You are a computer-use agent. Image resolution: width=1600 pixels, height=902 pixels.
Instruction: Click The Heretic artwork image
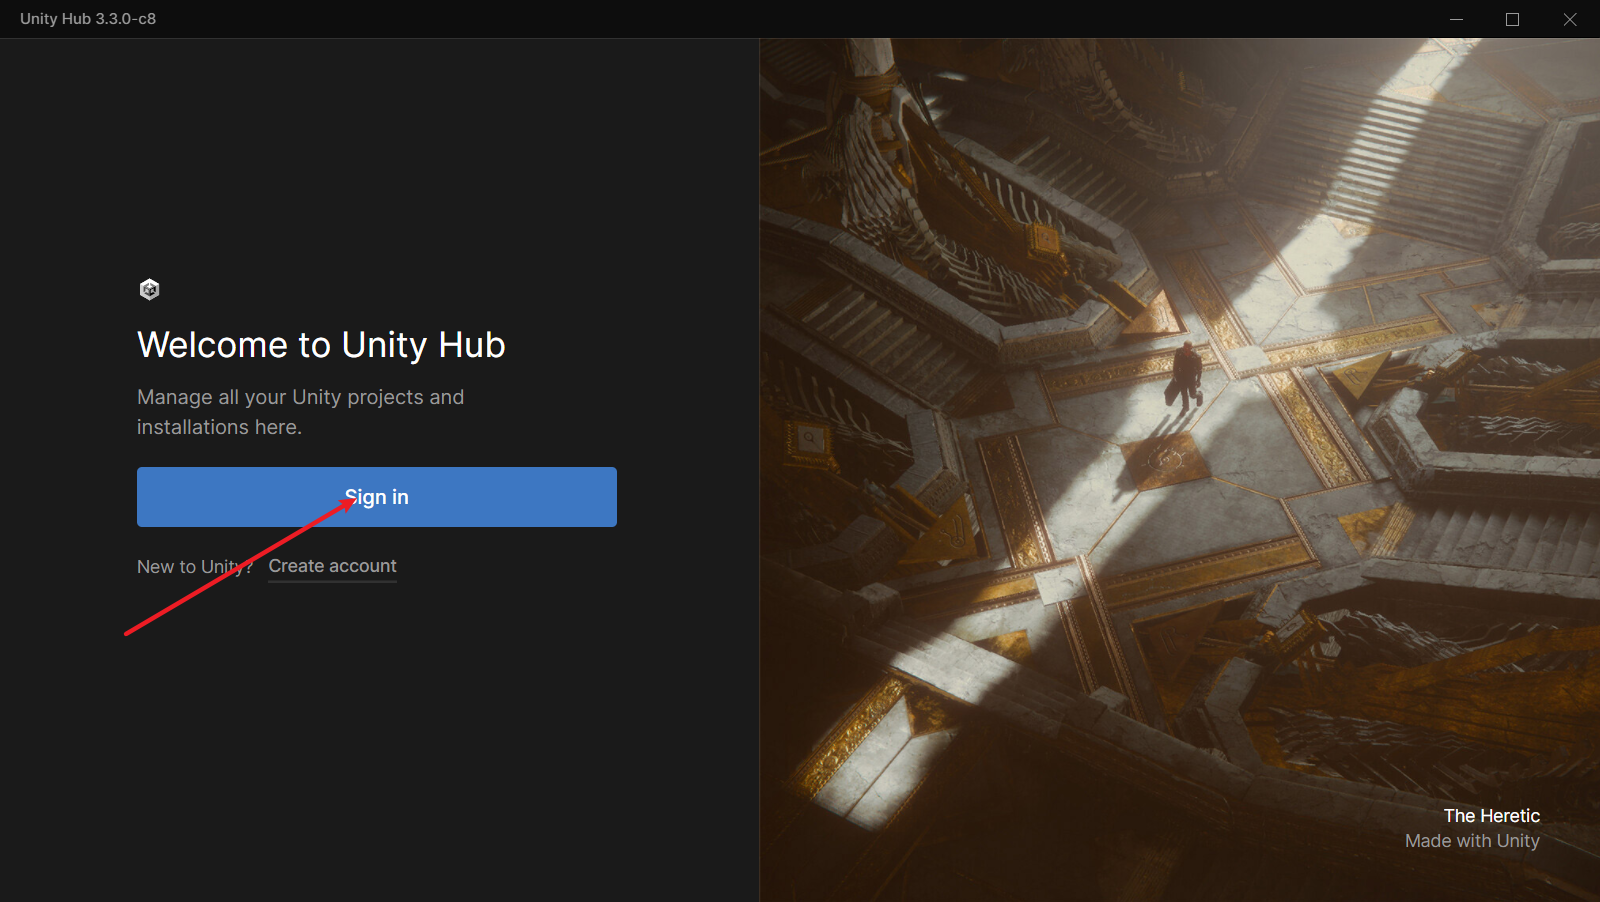(1180, 470)
